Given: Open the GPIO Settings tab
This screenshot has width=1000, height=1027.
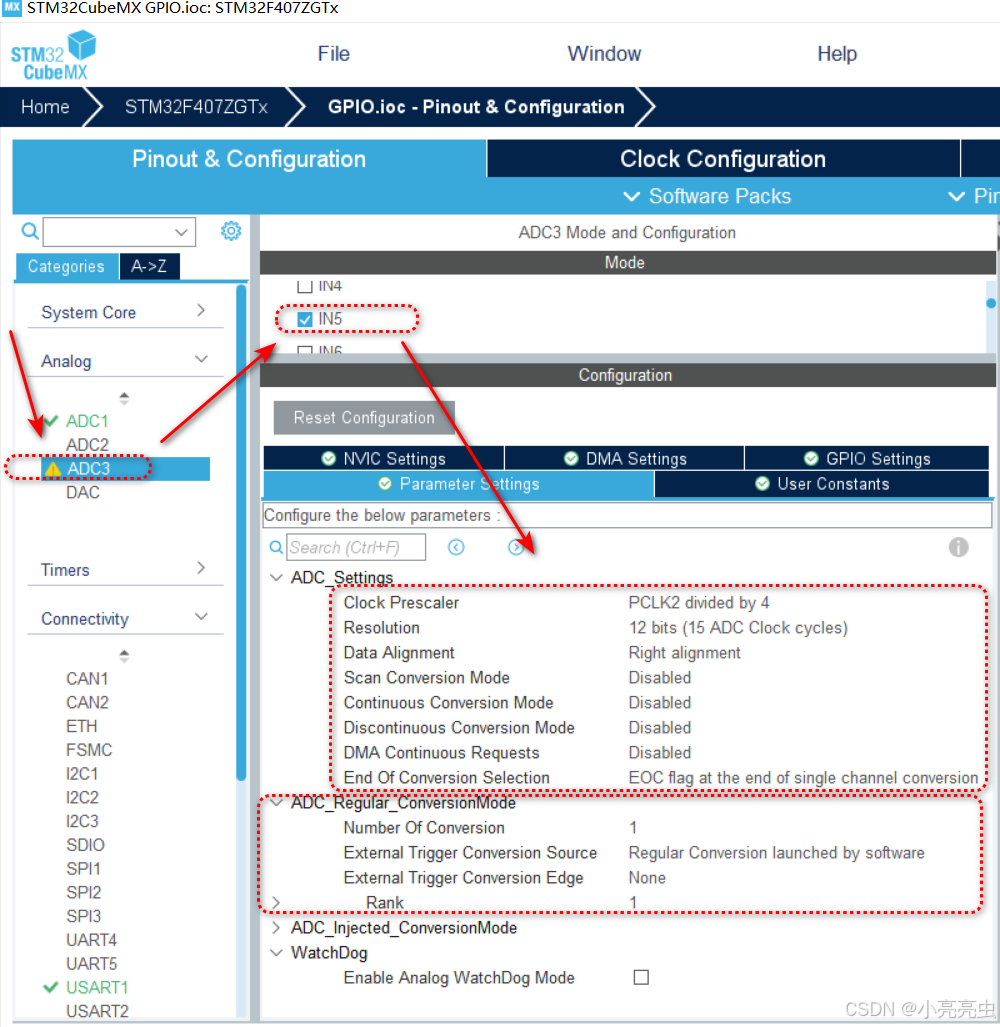Looking at the screenshot, I should click(x=867, y=458).
